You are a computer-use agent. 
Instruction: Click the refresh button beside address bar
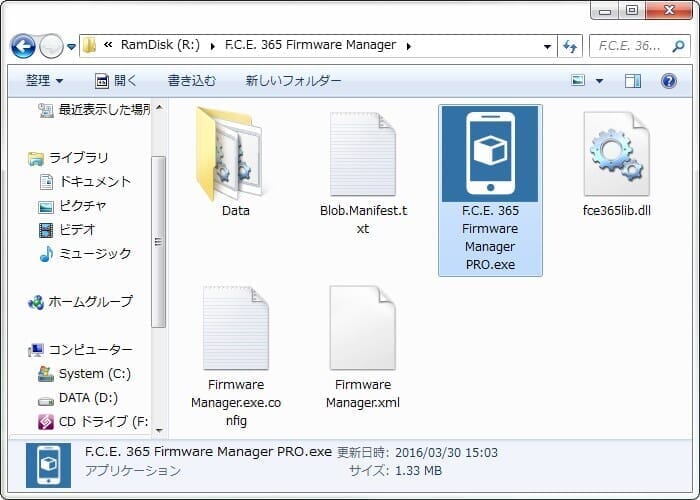click(x=570, y=46)
